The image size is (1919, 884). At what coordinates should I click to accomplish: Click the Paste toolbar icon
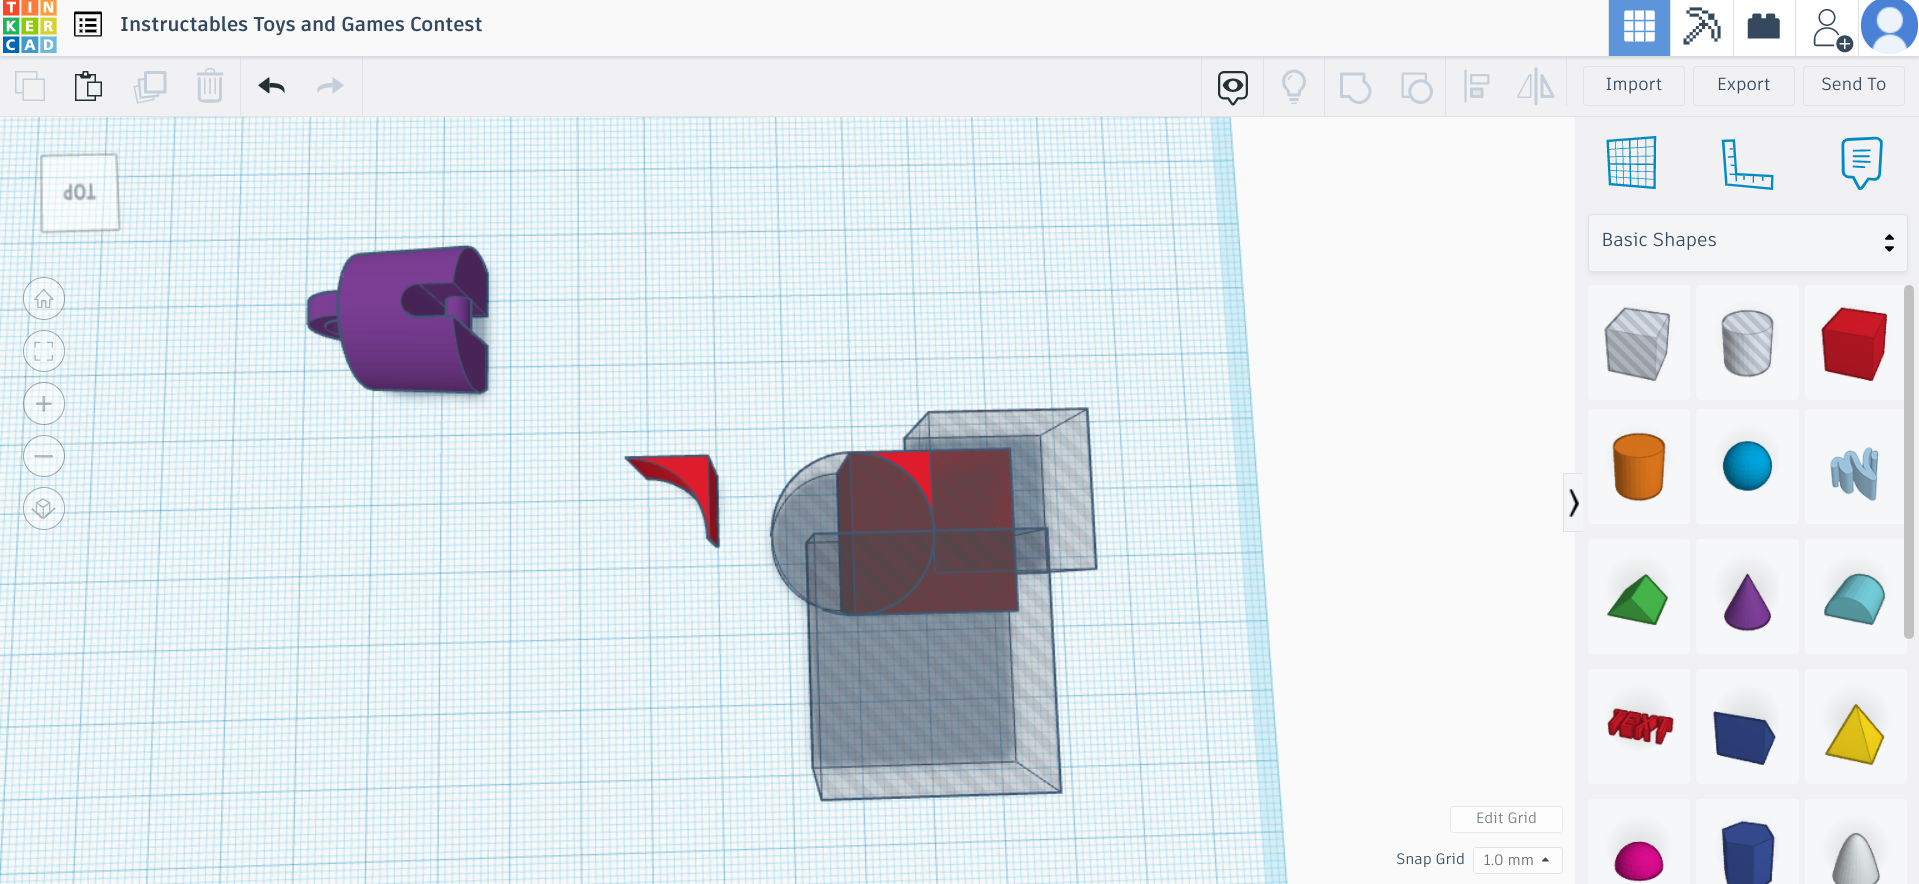click(x=88, y=86)
